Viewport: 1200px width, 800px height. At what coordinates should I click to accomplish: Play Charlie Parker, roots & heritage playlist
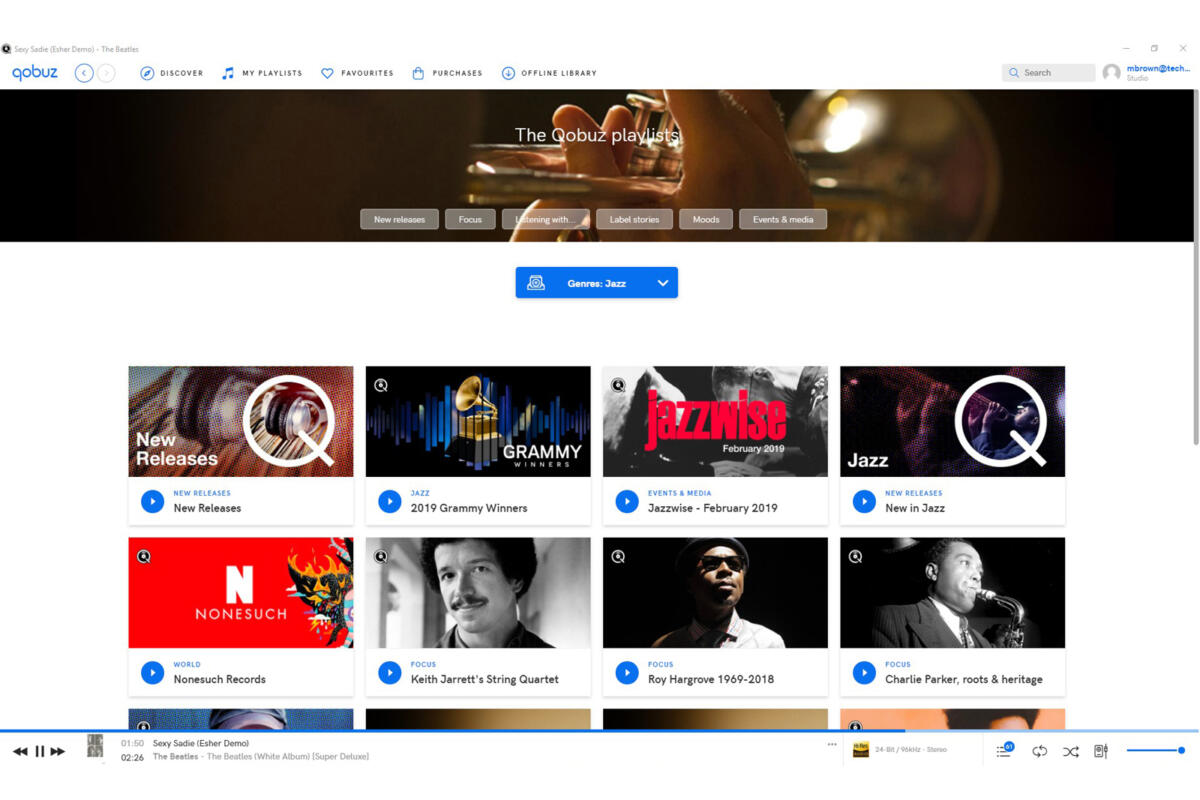coord(864,672)
